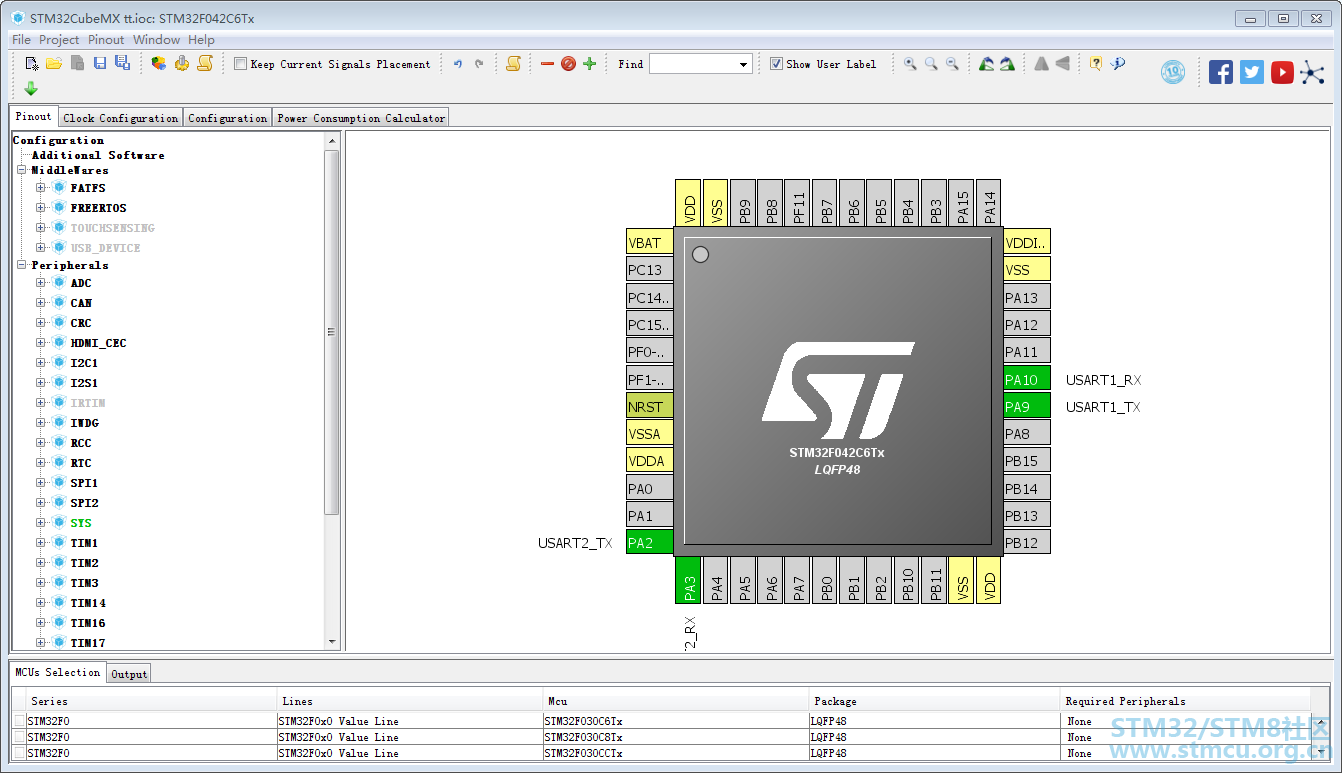The image size is (1342, 773).
Task: Click the blue Save Project floppy icon
Action: coord(100,64)
